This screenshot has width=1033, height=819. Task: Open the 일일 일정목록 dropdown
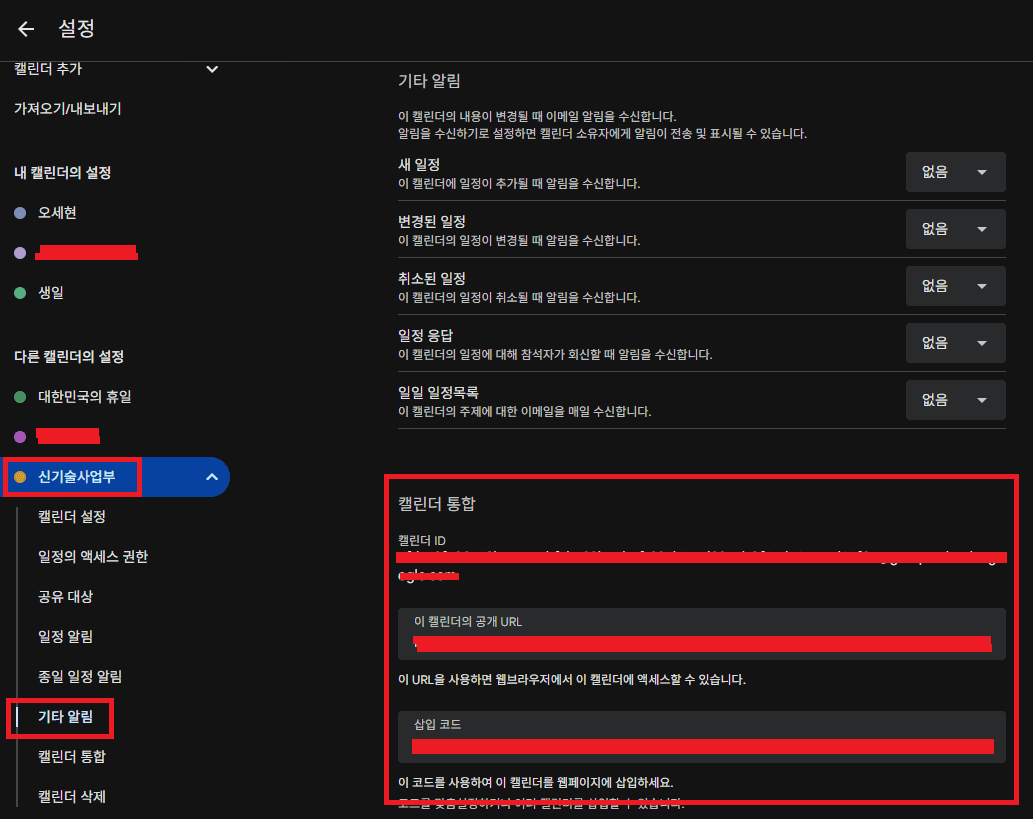point(954,400)
